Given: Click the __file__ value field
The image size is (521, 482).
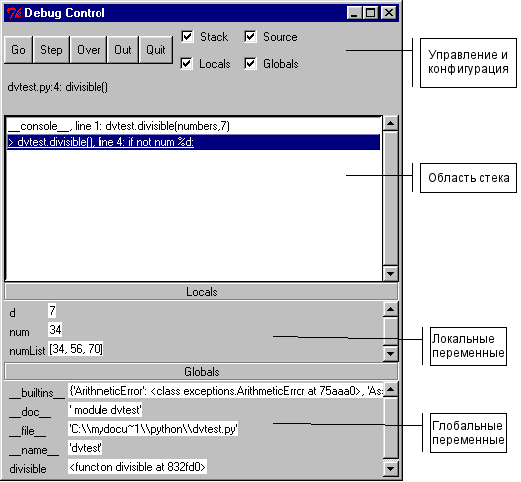Looking at the screenshot, I should [x=153, y=429].
